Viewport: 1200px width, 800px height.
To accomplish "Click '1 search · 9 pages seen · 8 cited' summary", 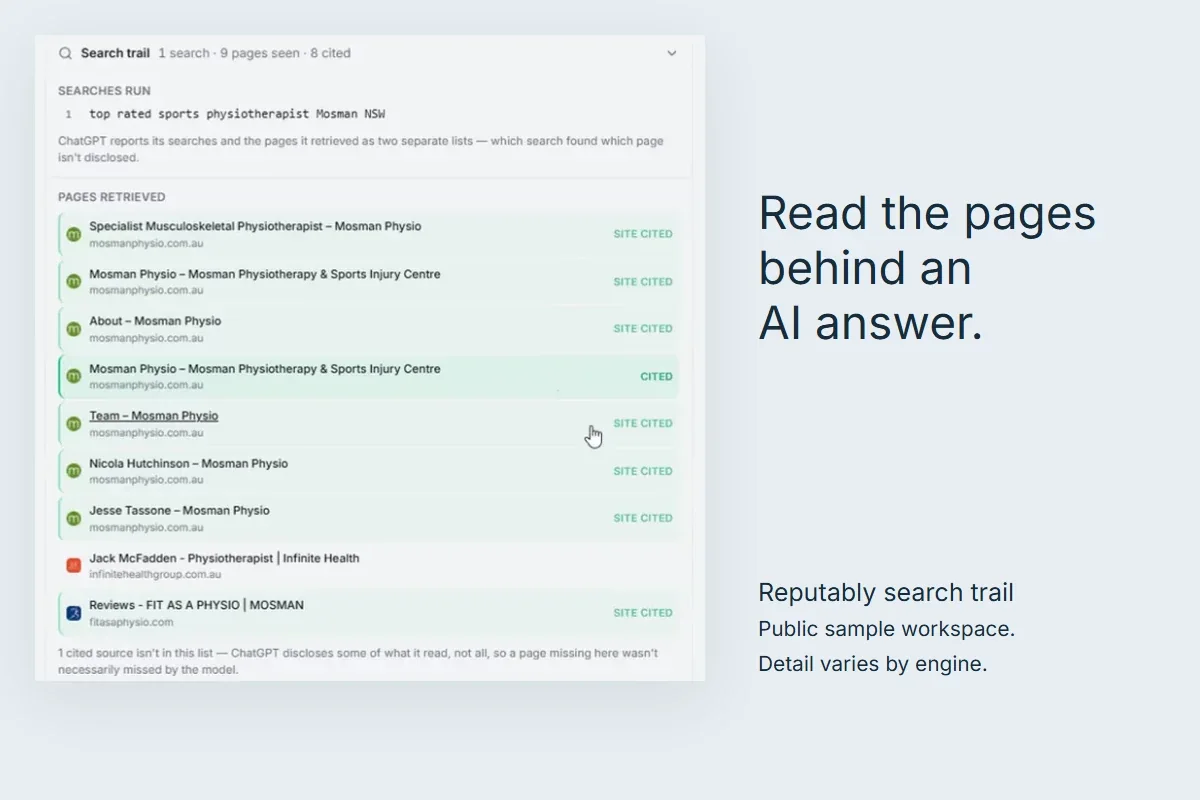I will point(254,53).
